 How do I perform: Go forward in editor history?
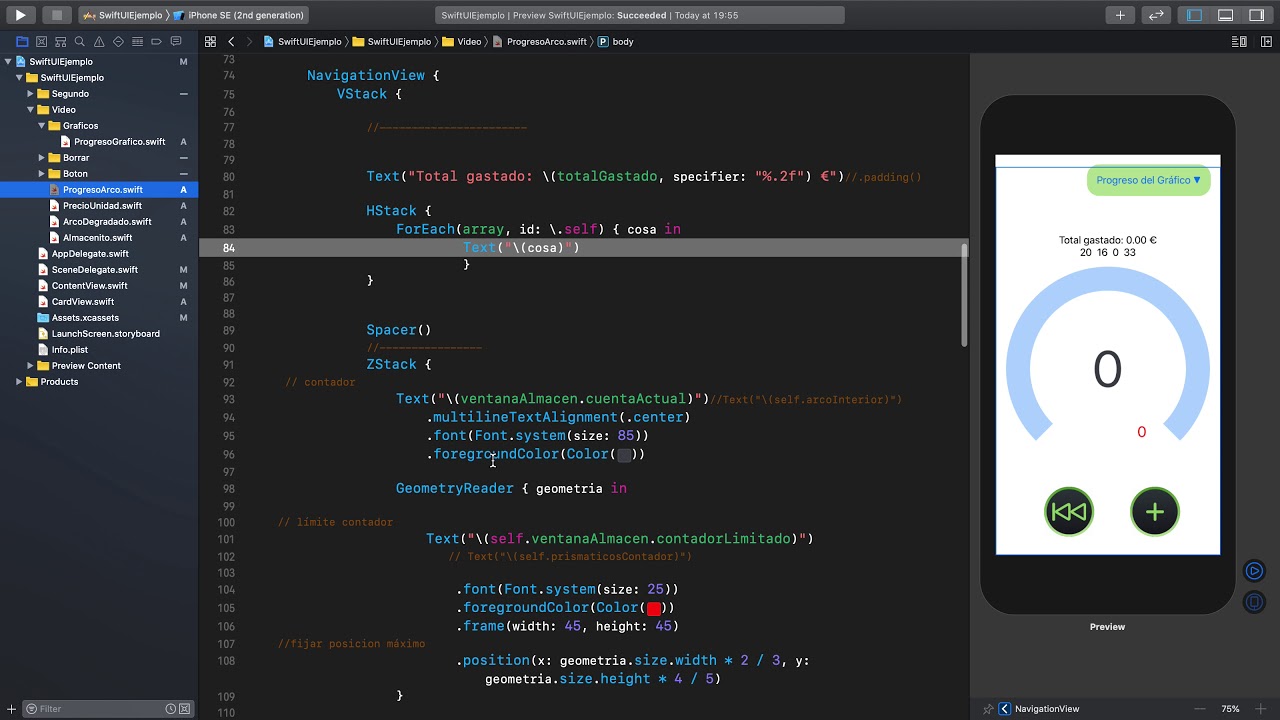[x=250, y=42]
